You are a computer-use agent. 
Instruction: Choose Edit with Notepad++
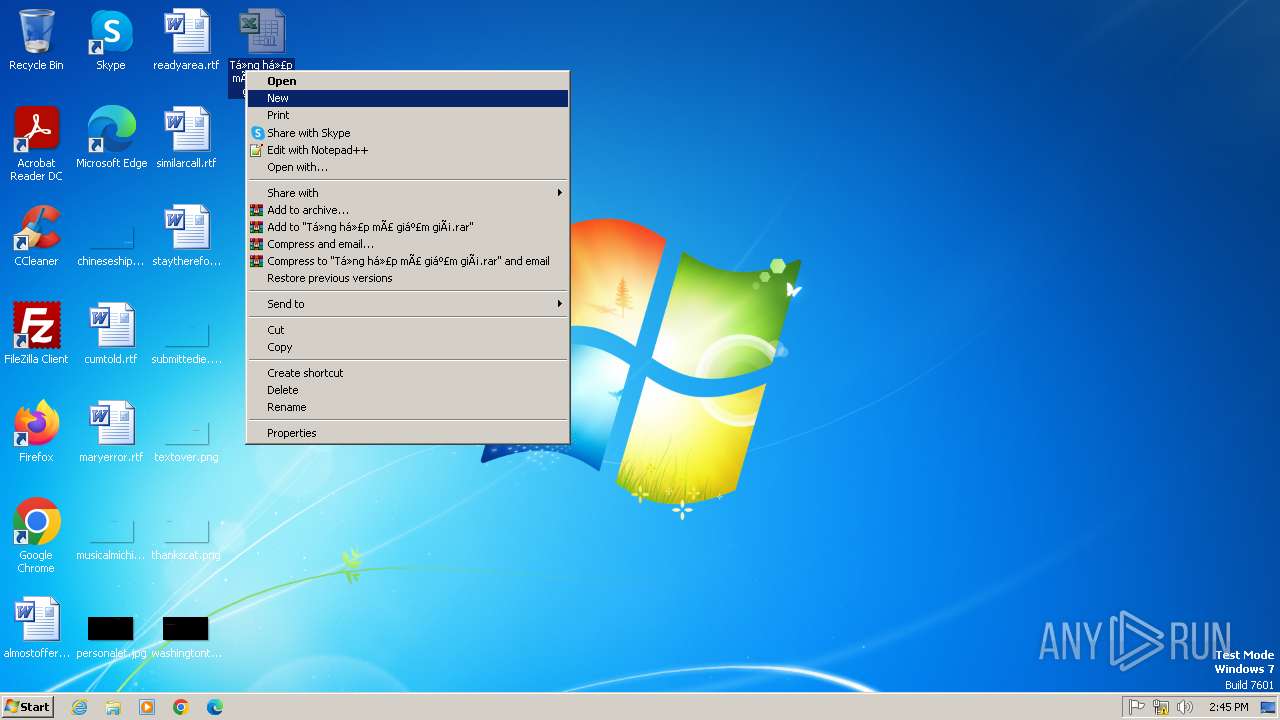click(408, 150)
